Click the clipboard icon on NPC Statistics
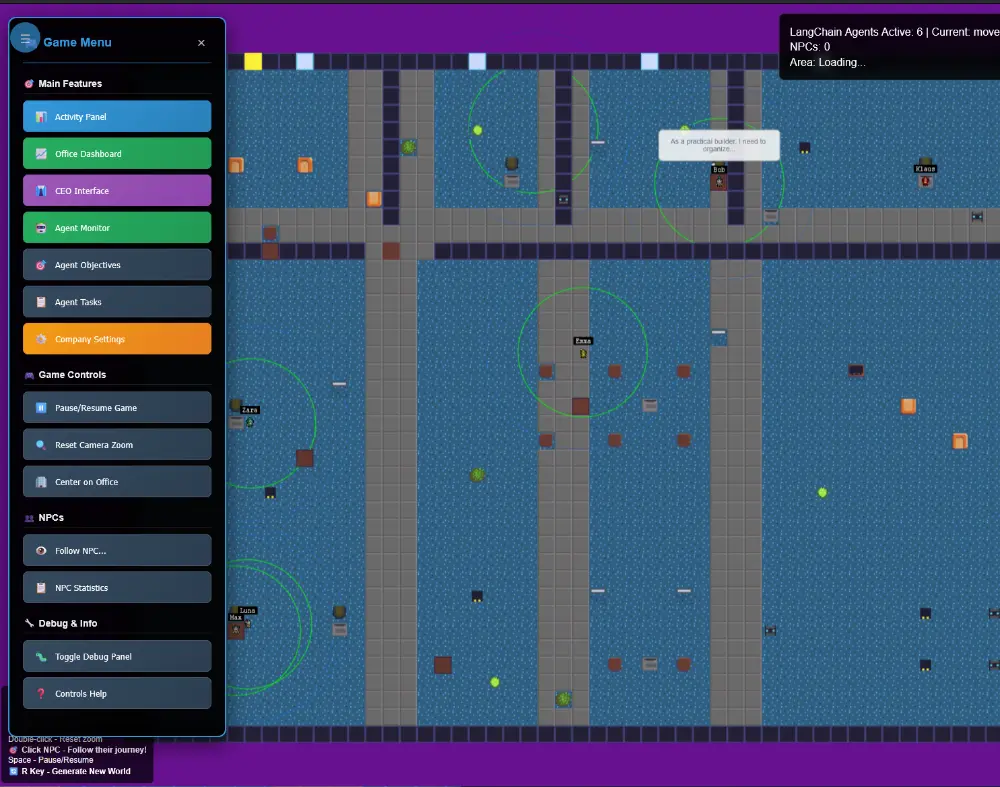 pos(41,587)
